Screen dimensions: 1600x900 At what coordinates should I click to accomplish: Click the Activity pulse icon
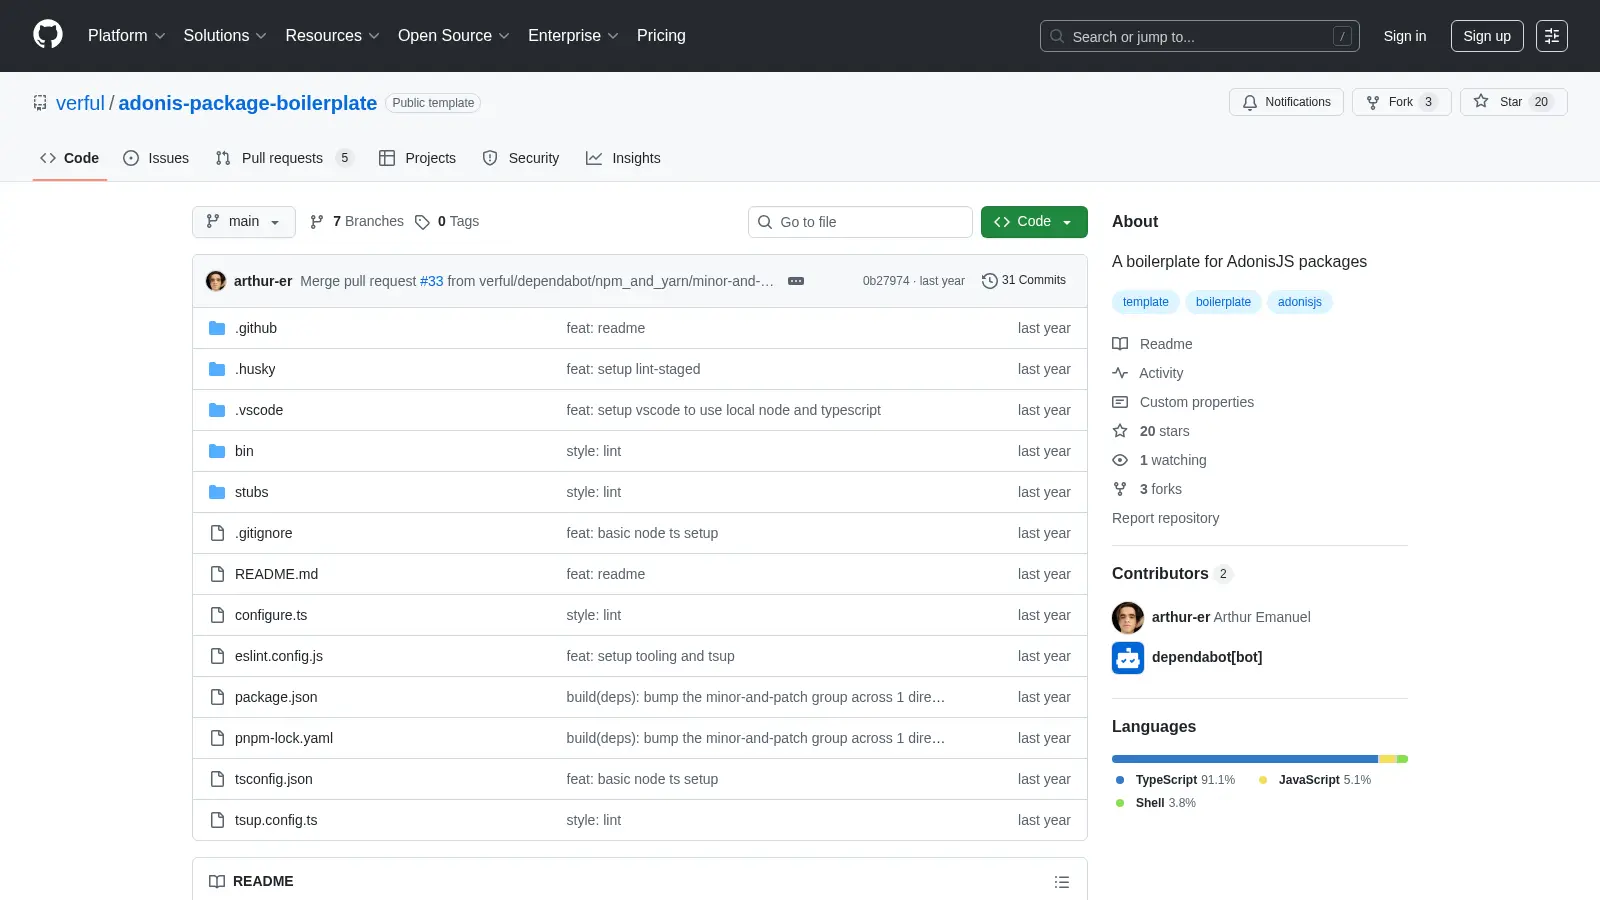coord(1120,373)
